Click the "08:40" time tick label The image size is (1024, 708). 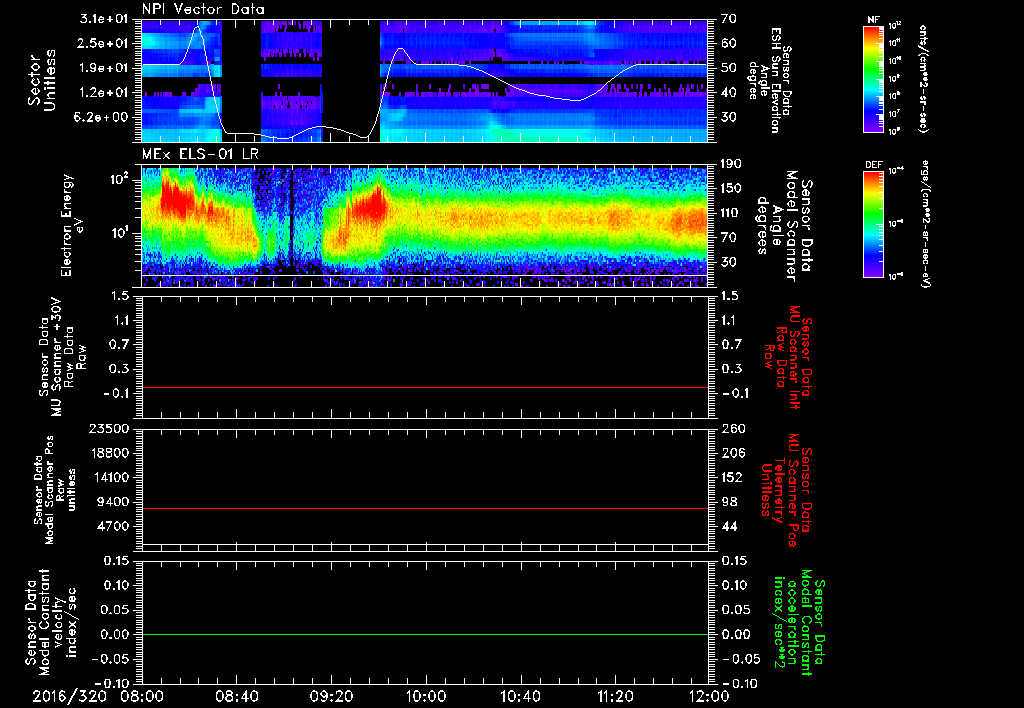click(236, 696)
